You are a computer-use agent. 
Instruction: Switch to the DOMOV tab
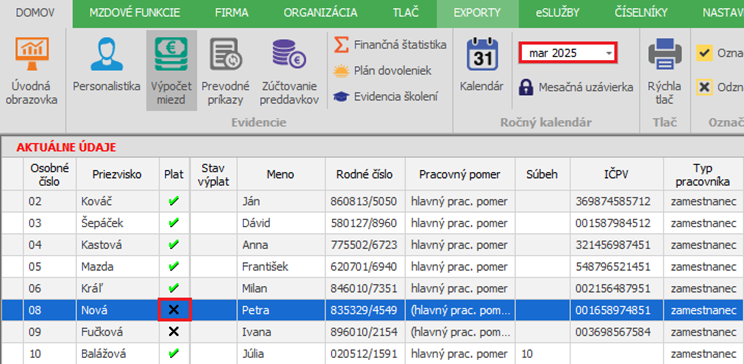(x=35, y=13)
